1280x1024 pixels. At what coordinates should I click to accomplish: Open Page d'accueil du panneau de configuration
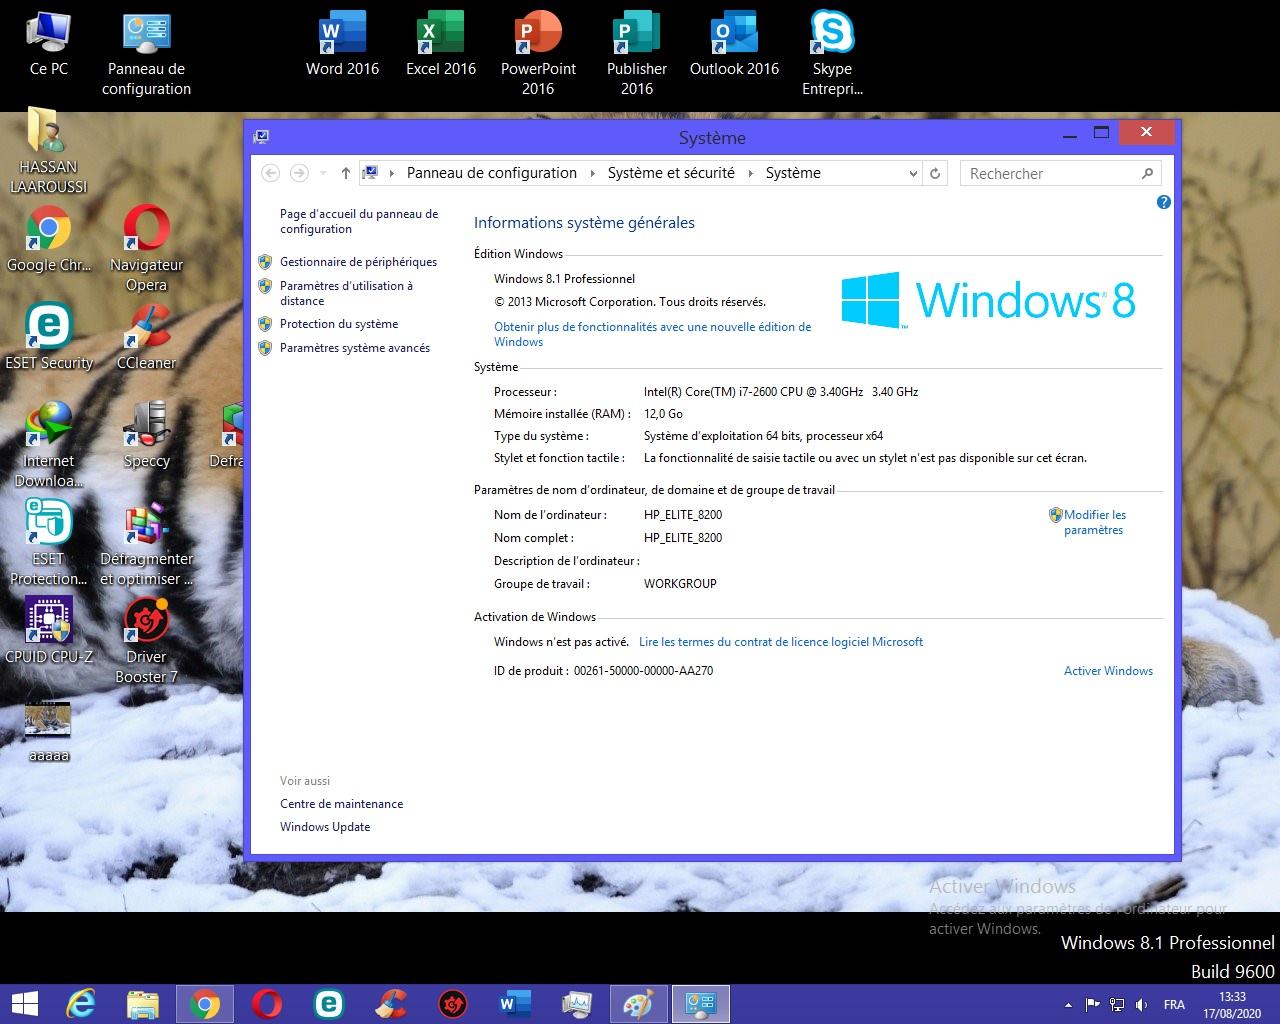tap(359, 221)
